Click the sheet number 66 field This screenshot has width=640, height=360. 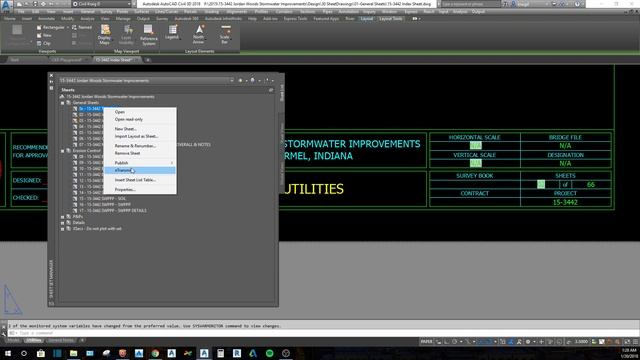(x=591, y=184)
